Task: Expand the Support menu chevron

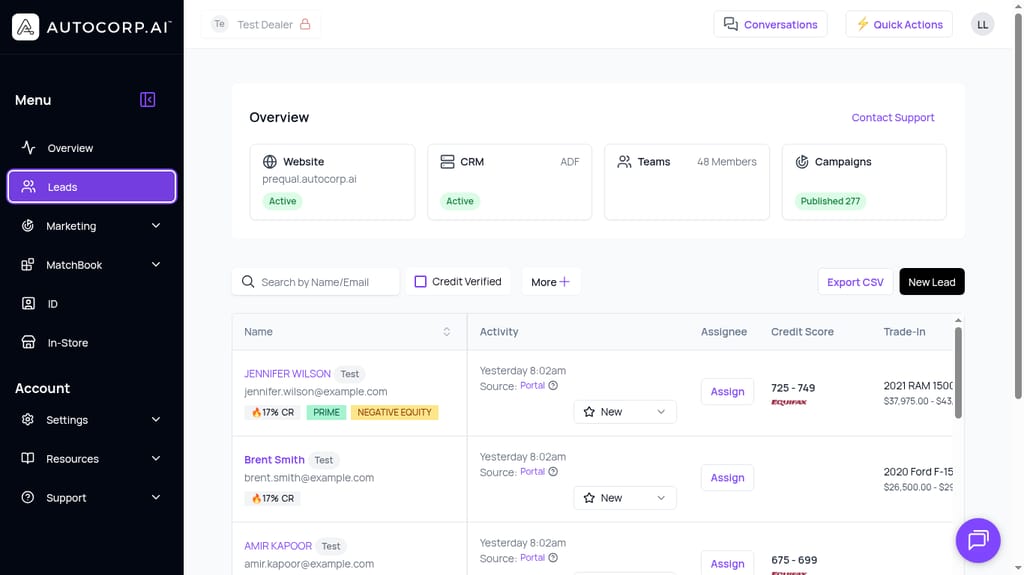Action: click(x=156, y=497)
